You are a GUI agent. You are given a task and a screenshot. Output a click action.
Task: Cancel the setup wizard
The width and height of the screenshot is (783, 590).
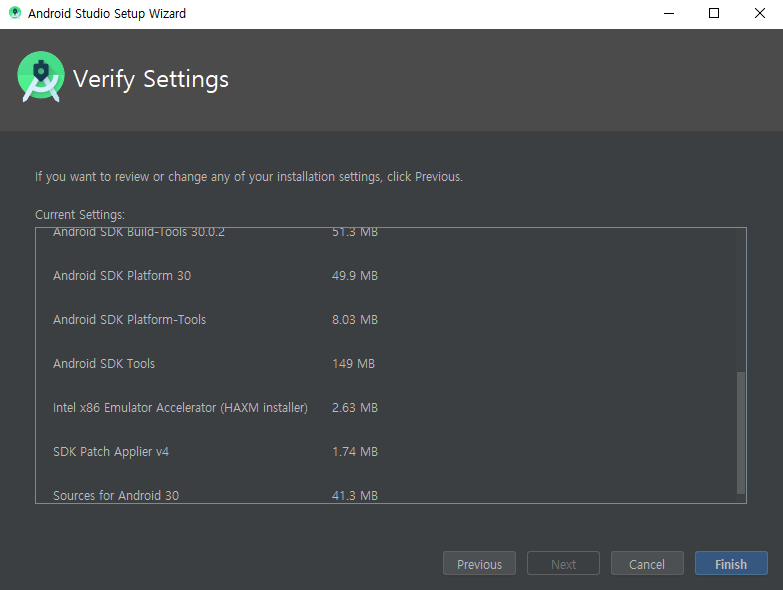647,564
